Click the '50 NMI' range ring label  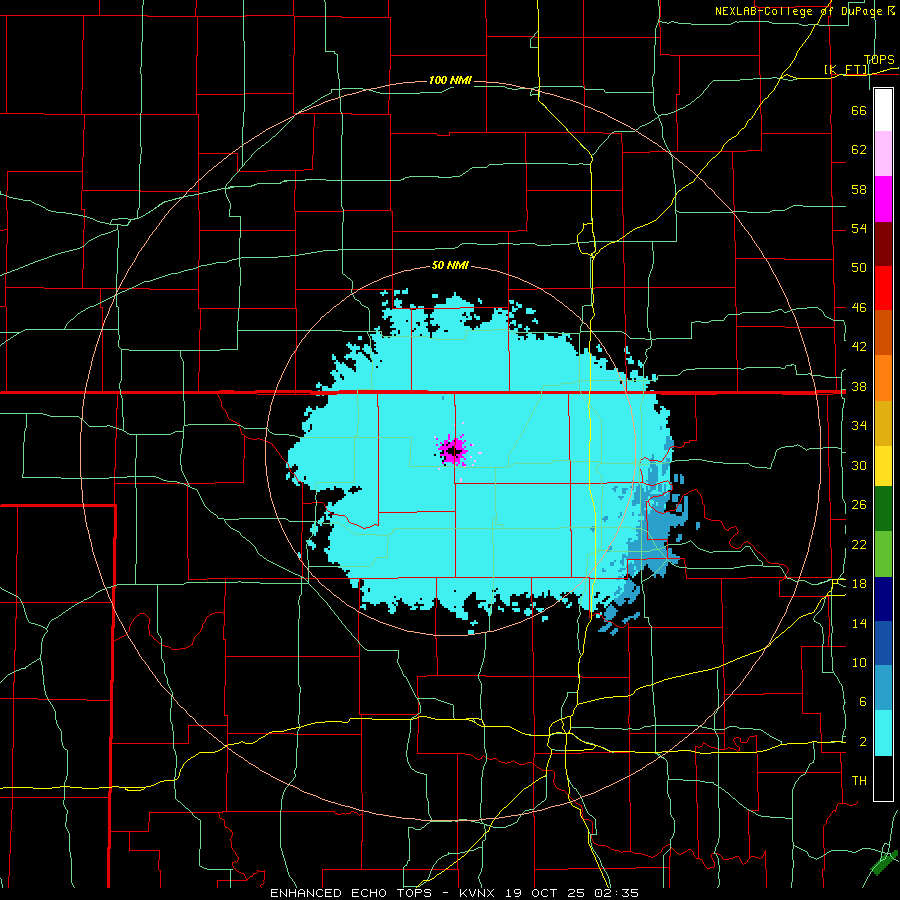coord(450,265)
